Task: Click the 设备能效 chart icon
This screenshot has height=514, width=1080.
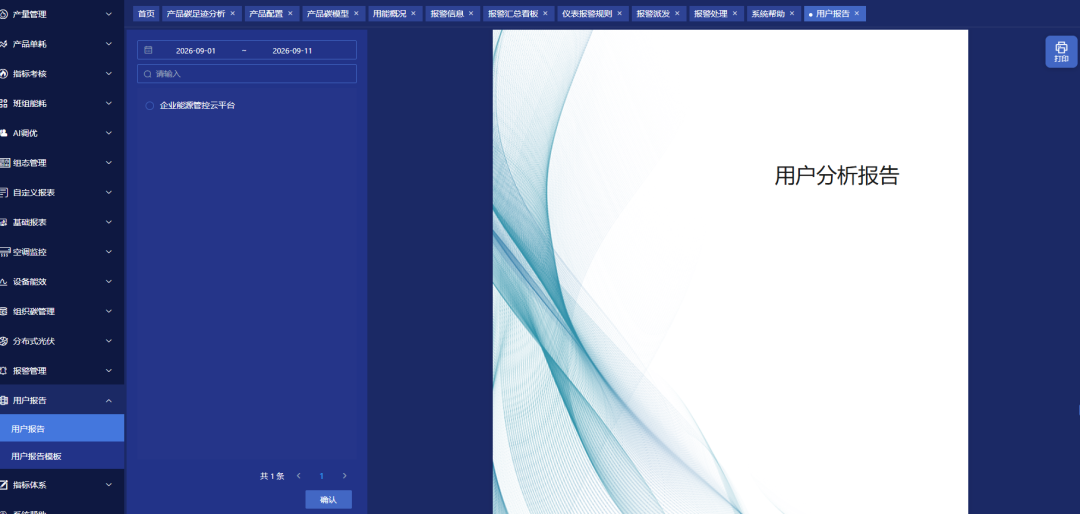Action: (3, 282)
